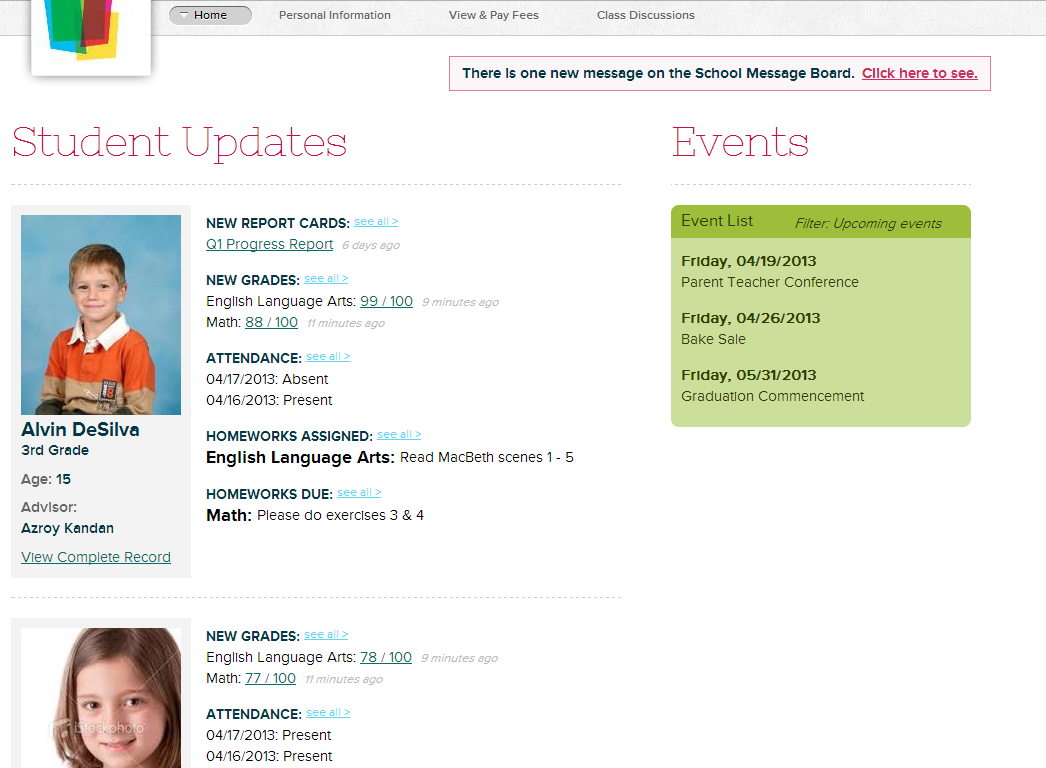Click here to see the new message
The width and height of the screenshot is (1046, 768).
(919, 73)
